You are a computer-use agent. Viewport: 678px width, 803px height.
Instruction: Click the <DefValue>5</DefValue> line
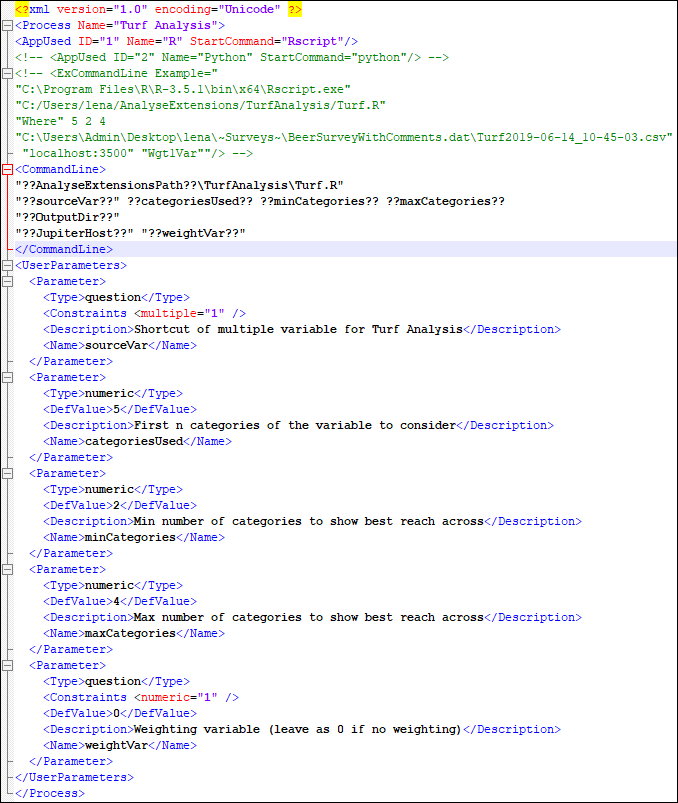pyautogui.click(x=120, y=410)
